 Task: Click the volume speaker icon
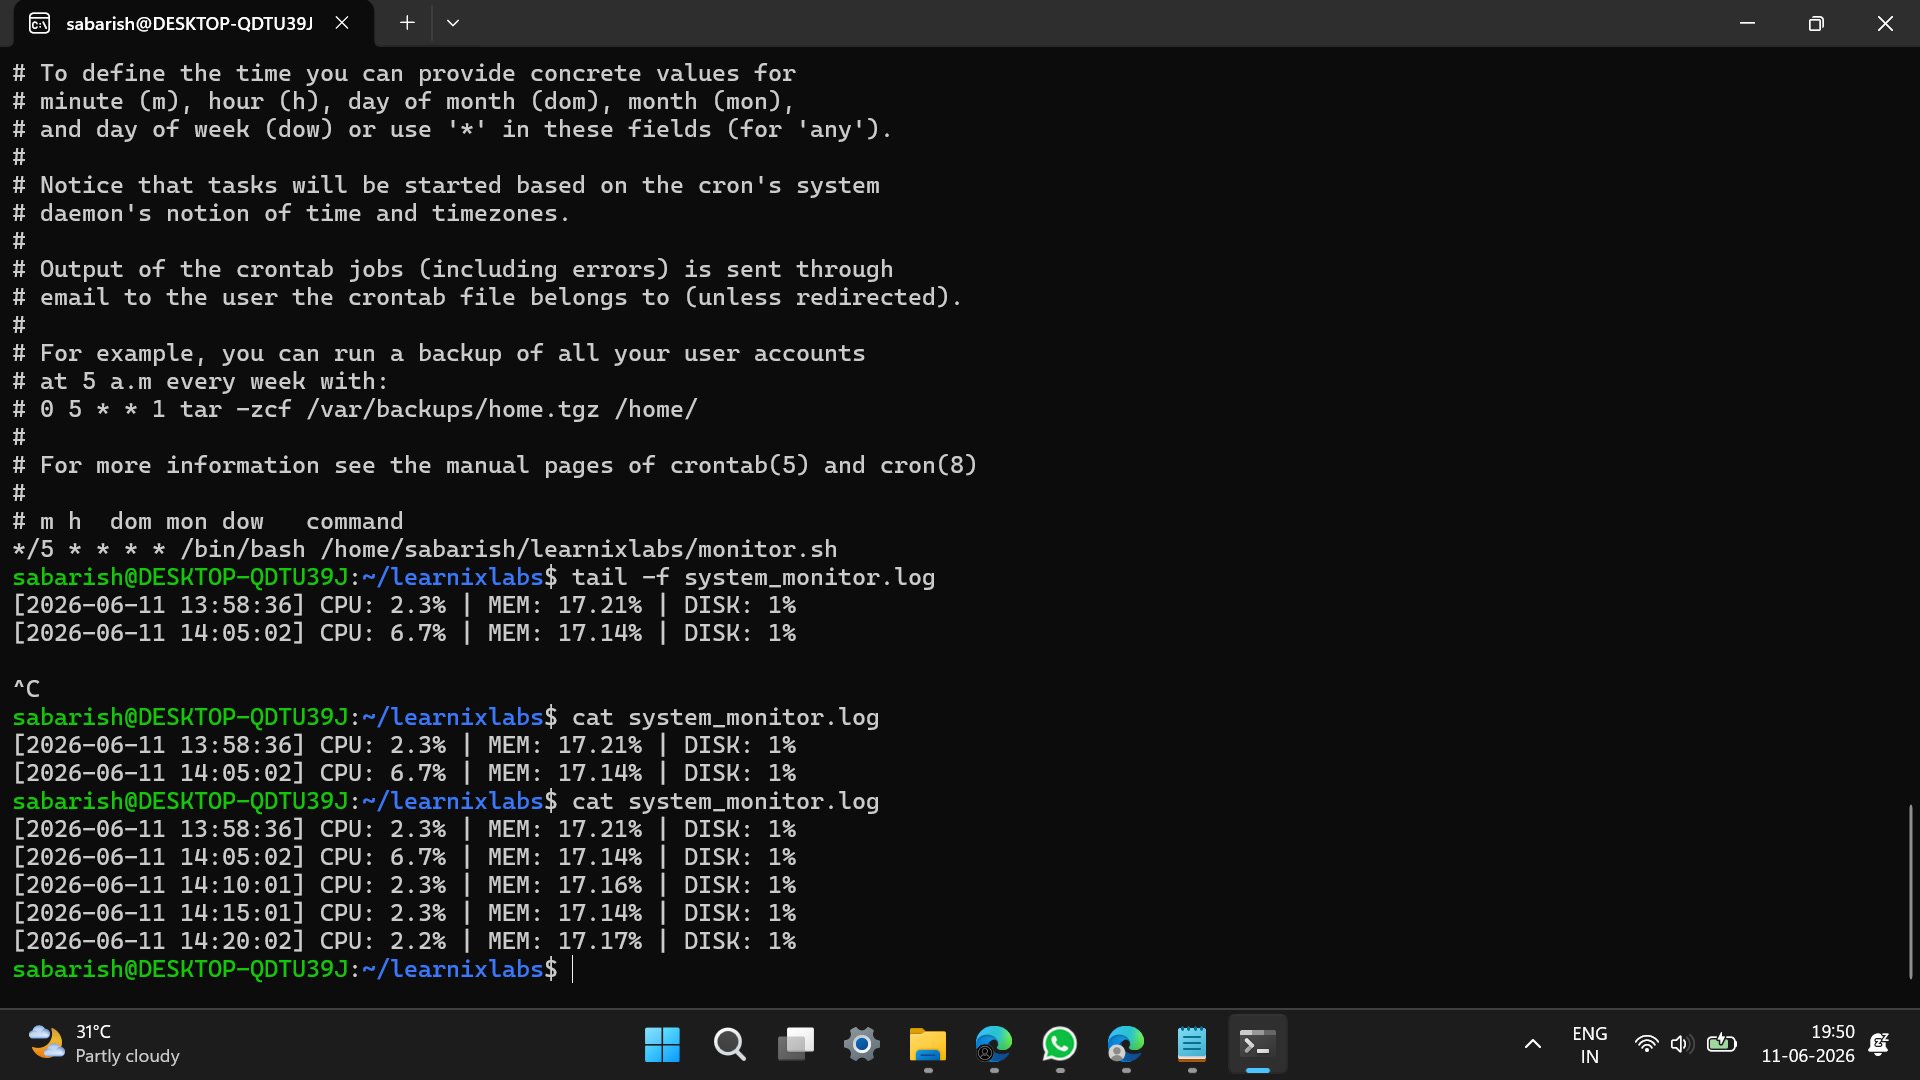pos(1682,1044)
